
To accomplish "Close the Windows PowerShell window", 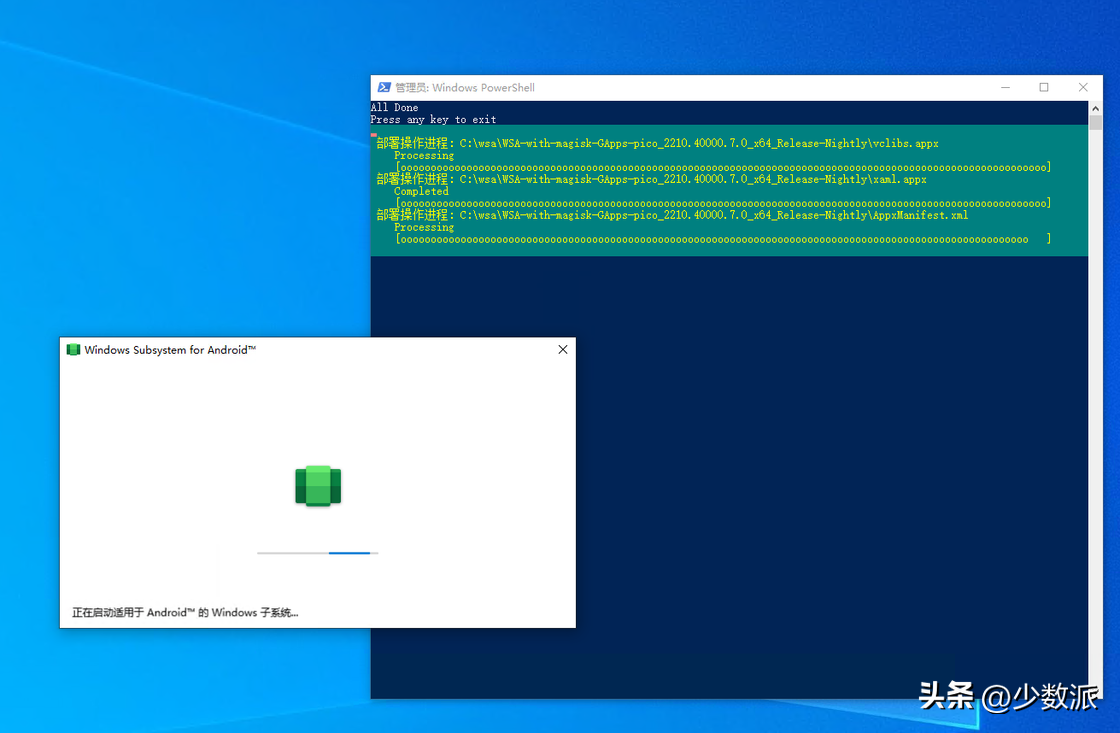I will click(x=1083, y=88).
